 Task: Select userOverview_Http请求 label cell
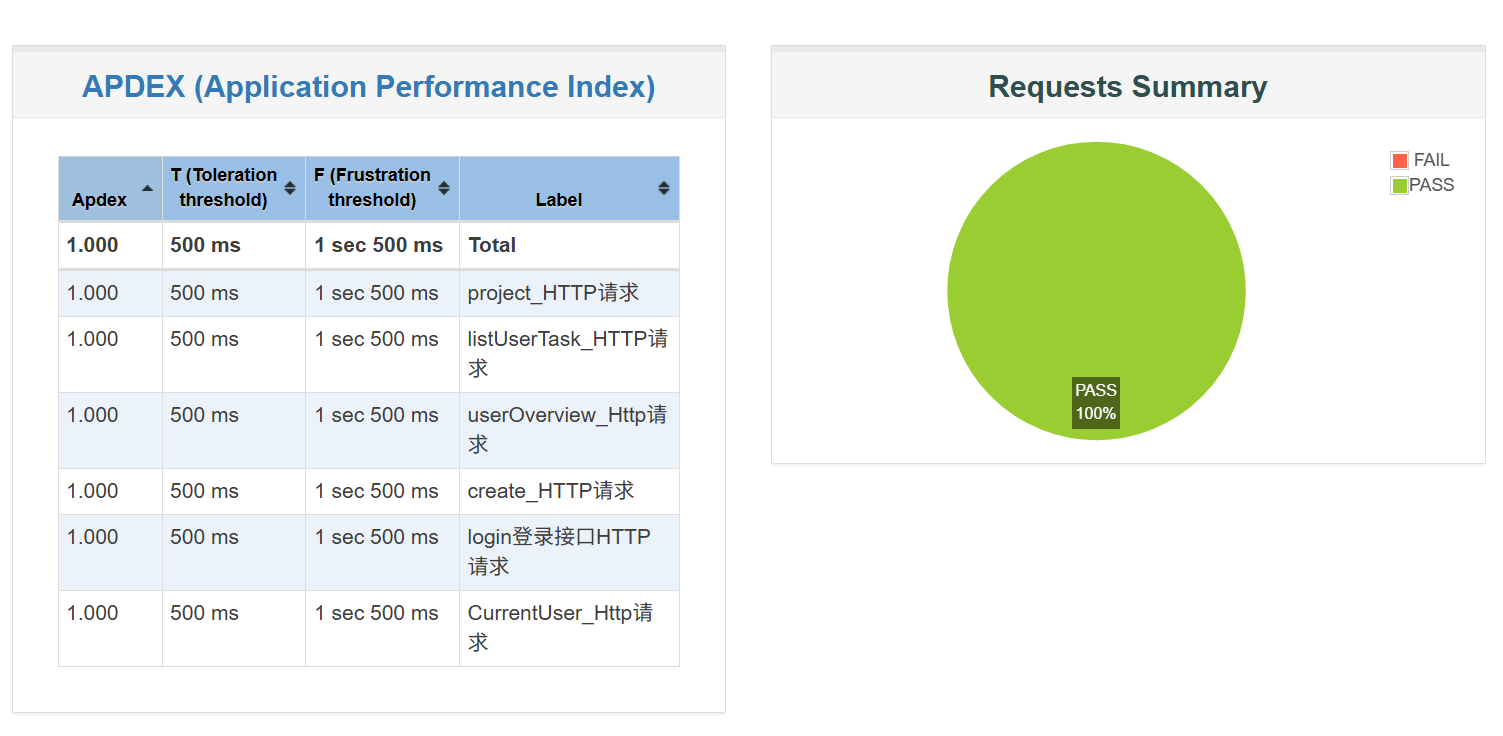click(569, 430)
